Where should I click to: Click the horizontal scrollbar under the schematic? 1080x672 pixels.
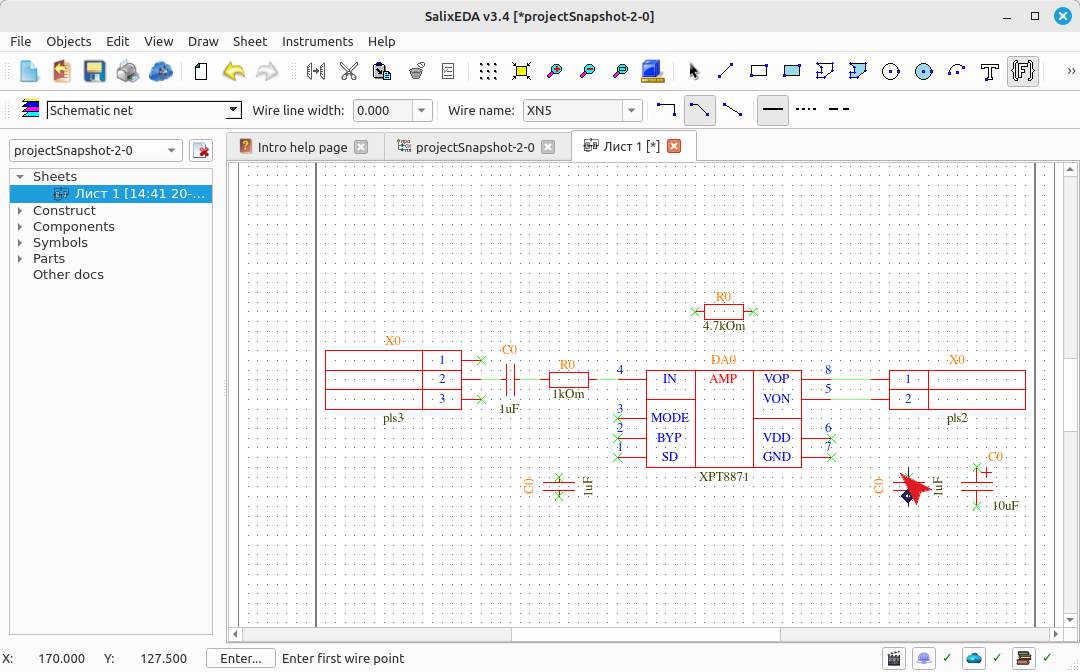(645, 633)
